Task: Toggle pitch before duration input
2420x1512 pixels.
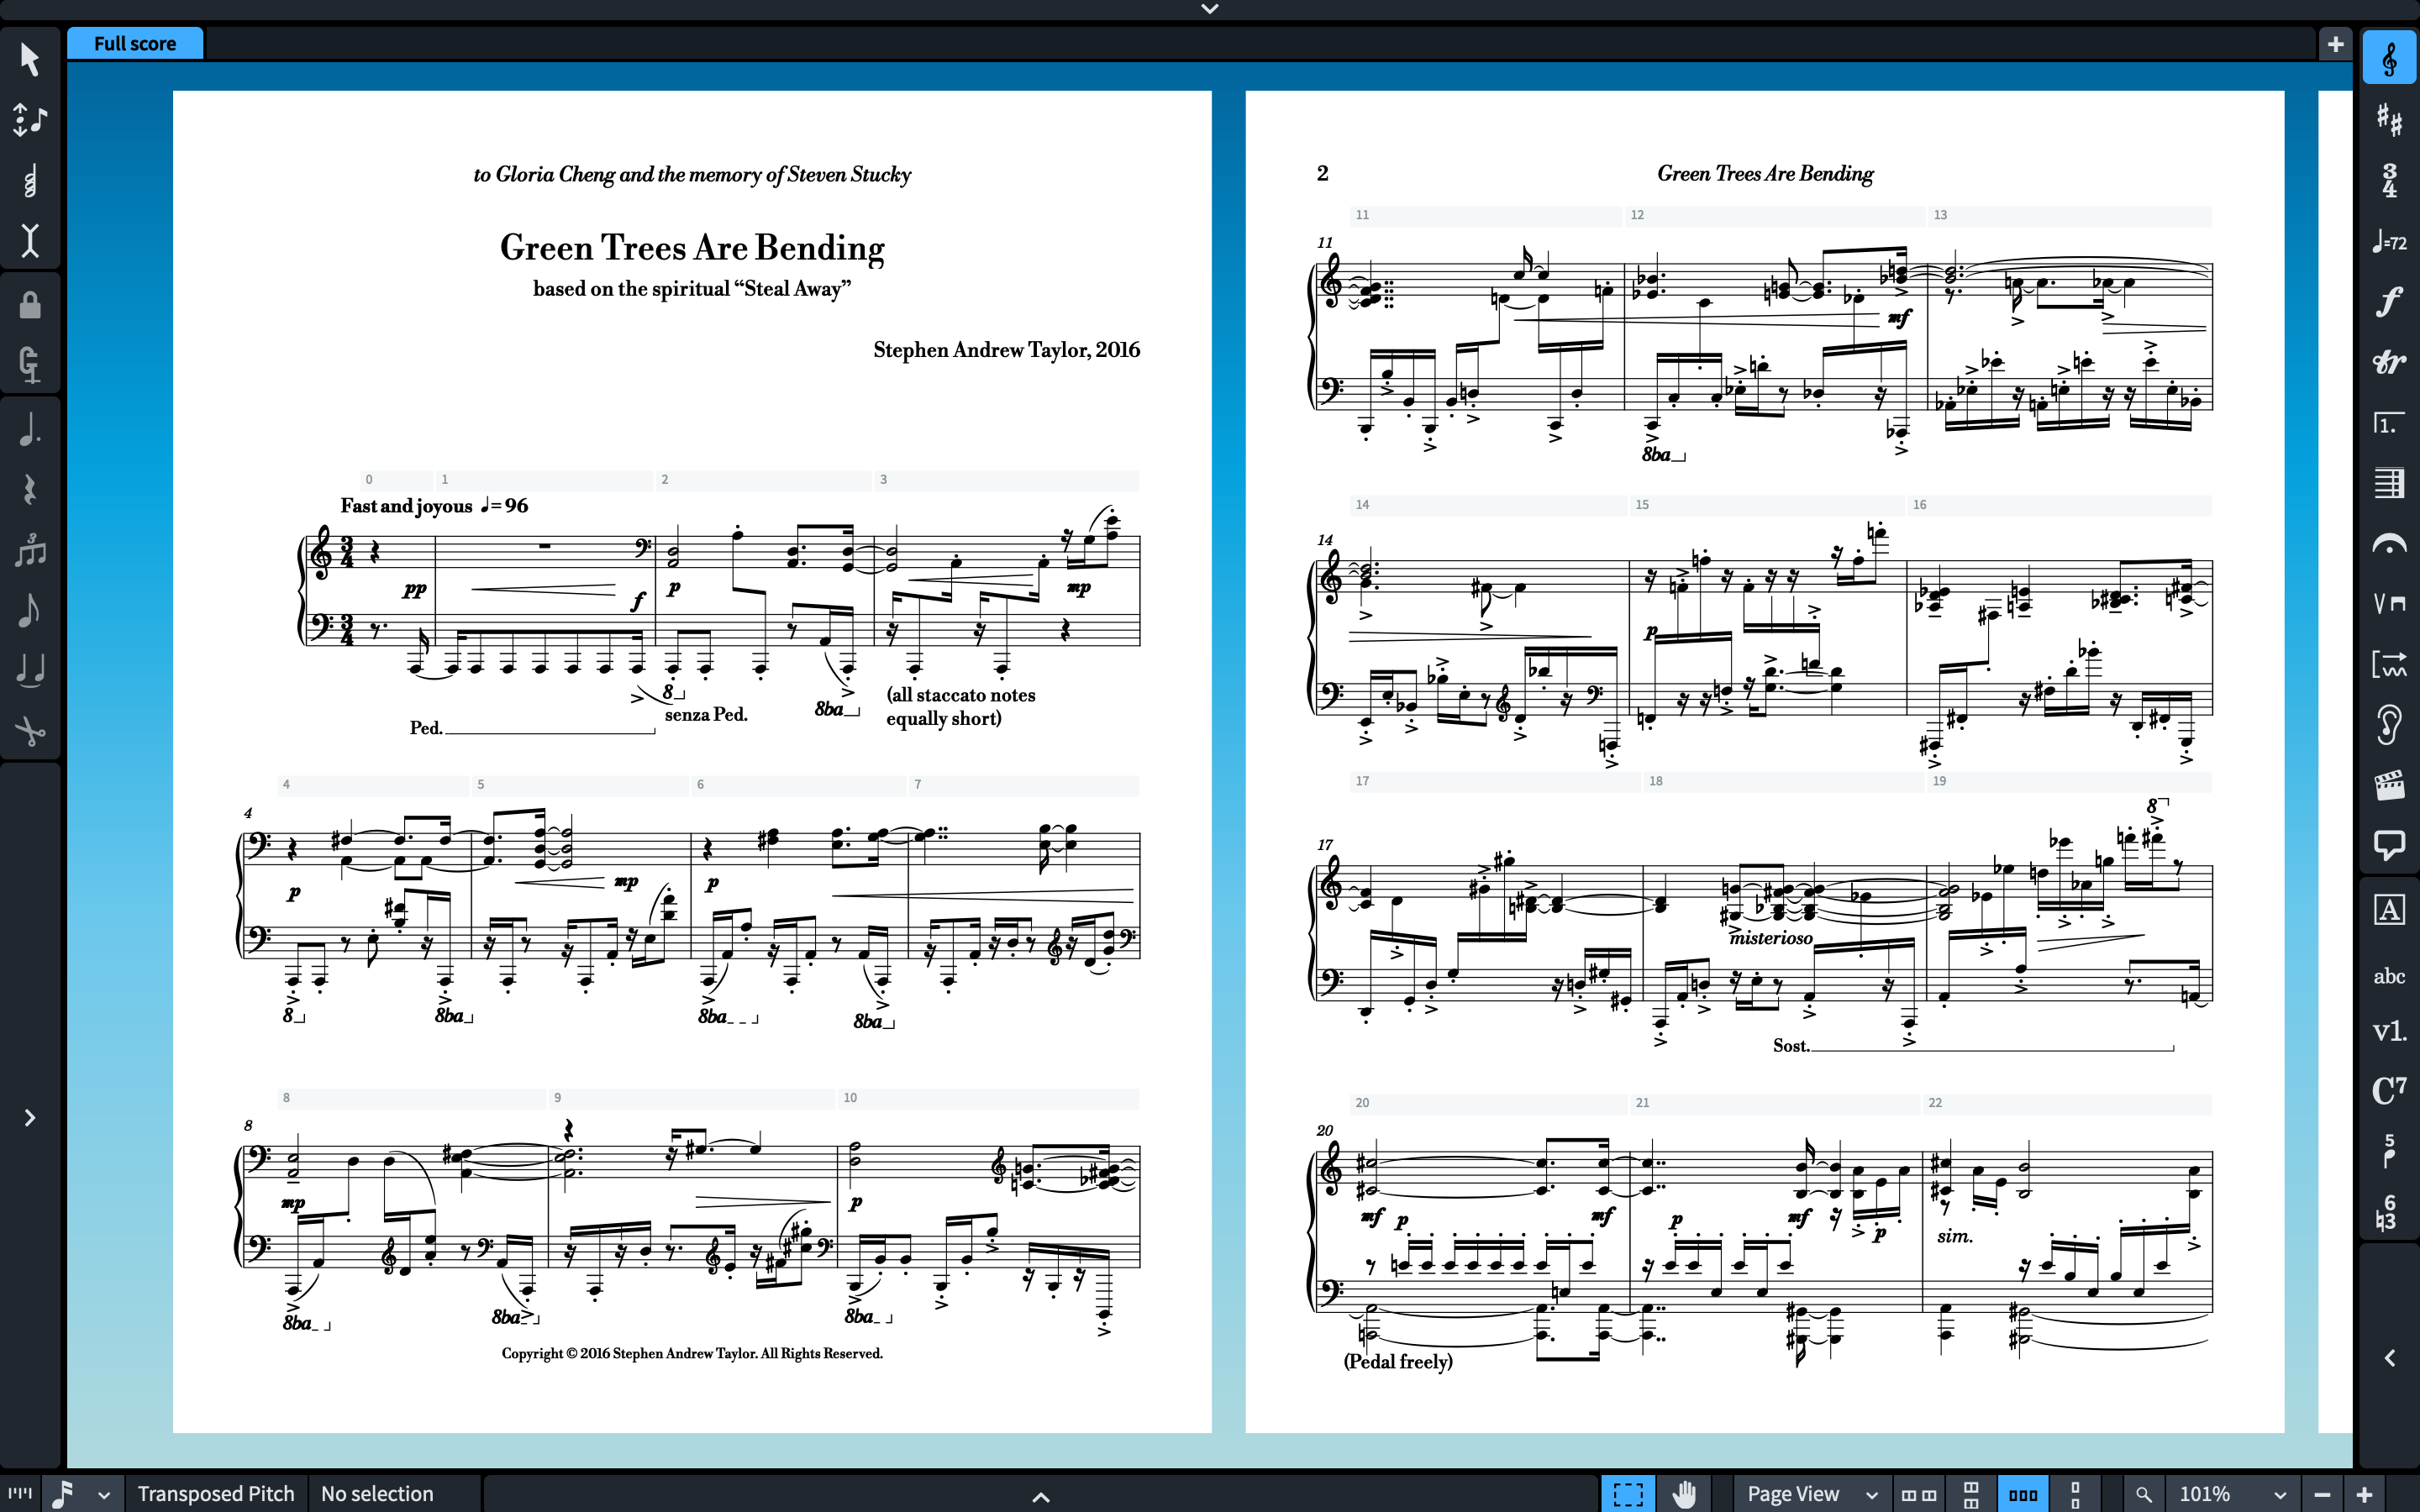Action: coord(30,120)
